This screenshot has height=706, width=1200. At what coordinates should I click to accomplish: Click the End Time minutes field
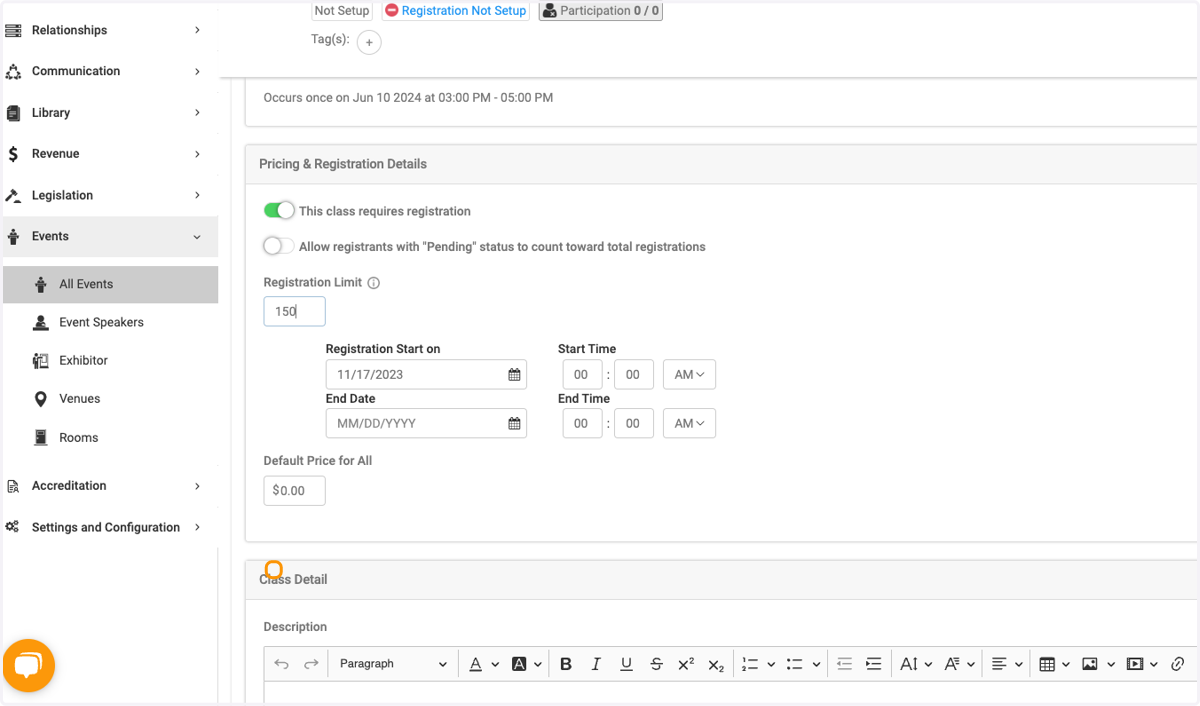(633, 424)
